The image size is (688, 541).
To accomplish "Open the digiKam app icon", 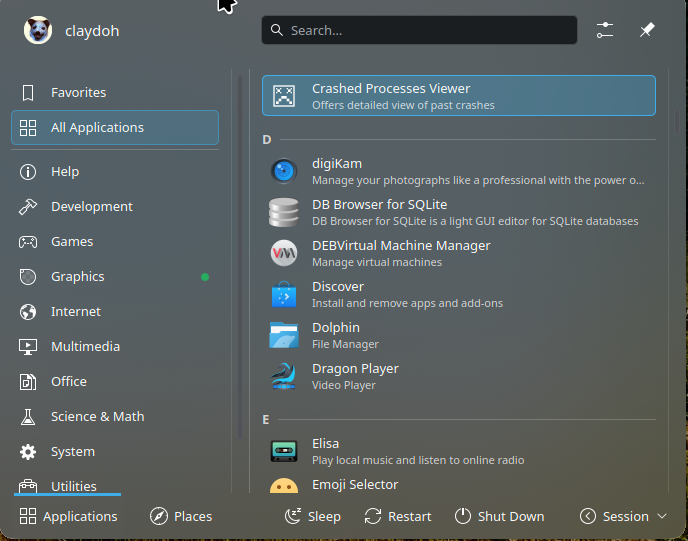I will click(x=284, y=171).
